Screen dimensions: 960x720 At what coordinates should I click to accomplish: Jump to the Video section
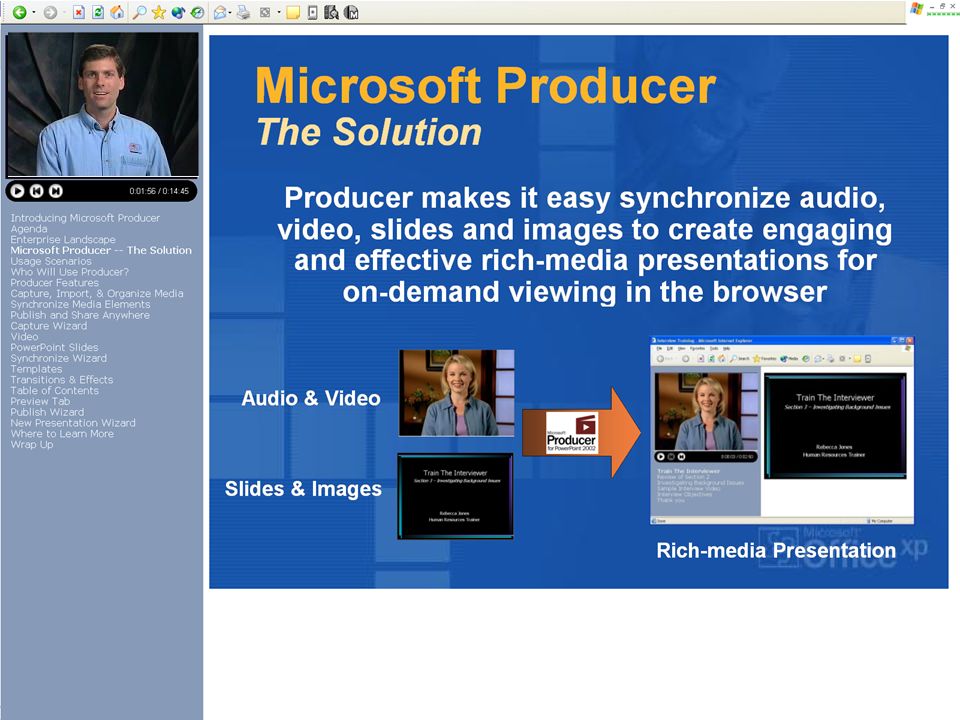click(x=24, y=337)
